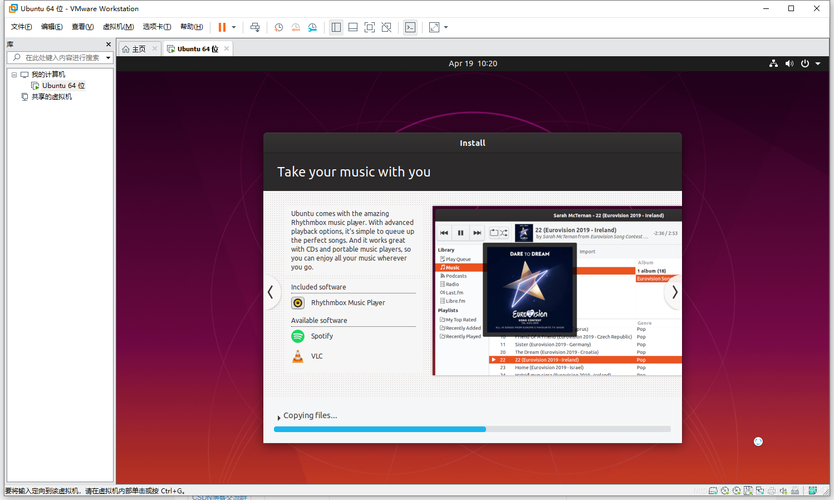Open the stretch display options dropdown arrow
This screenshot has width=834, height=500.
[x=446, y=27]
